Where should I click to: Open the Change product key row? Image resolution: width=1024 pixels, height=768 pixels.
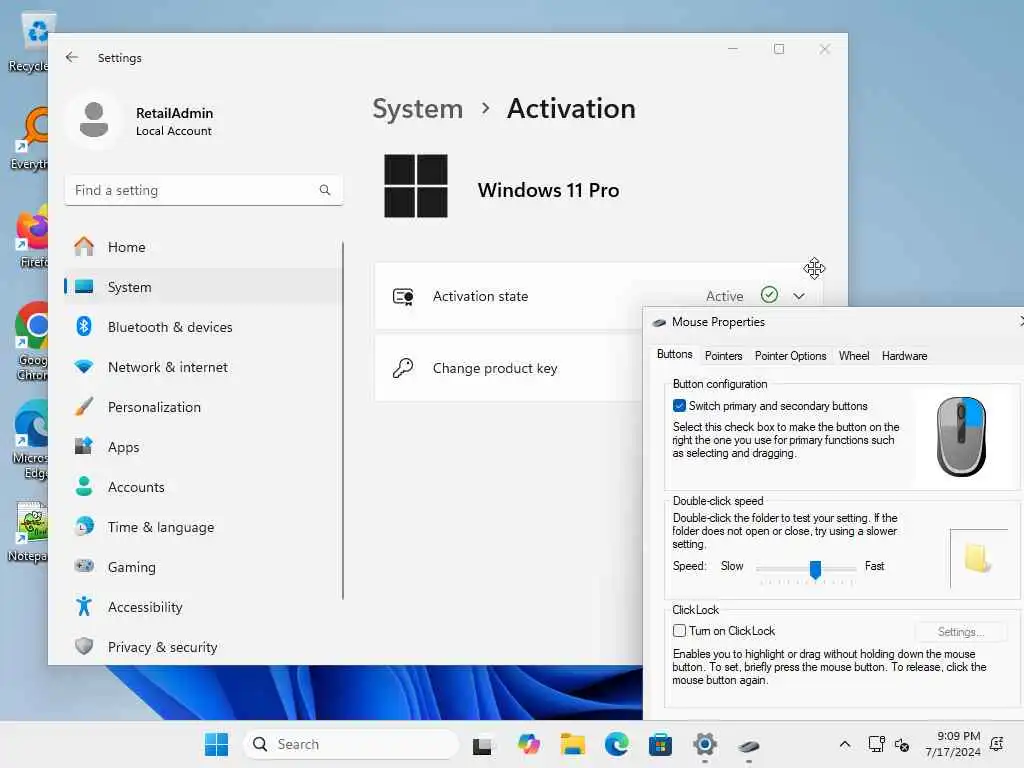(x=509, y=368)
